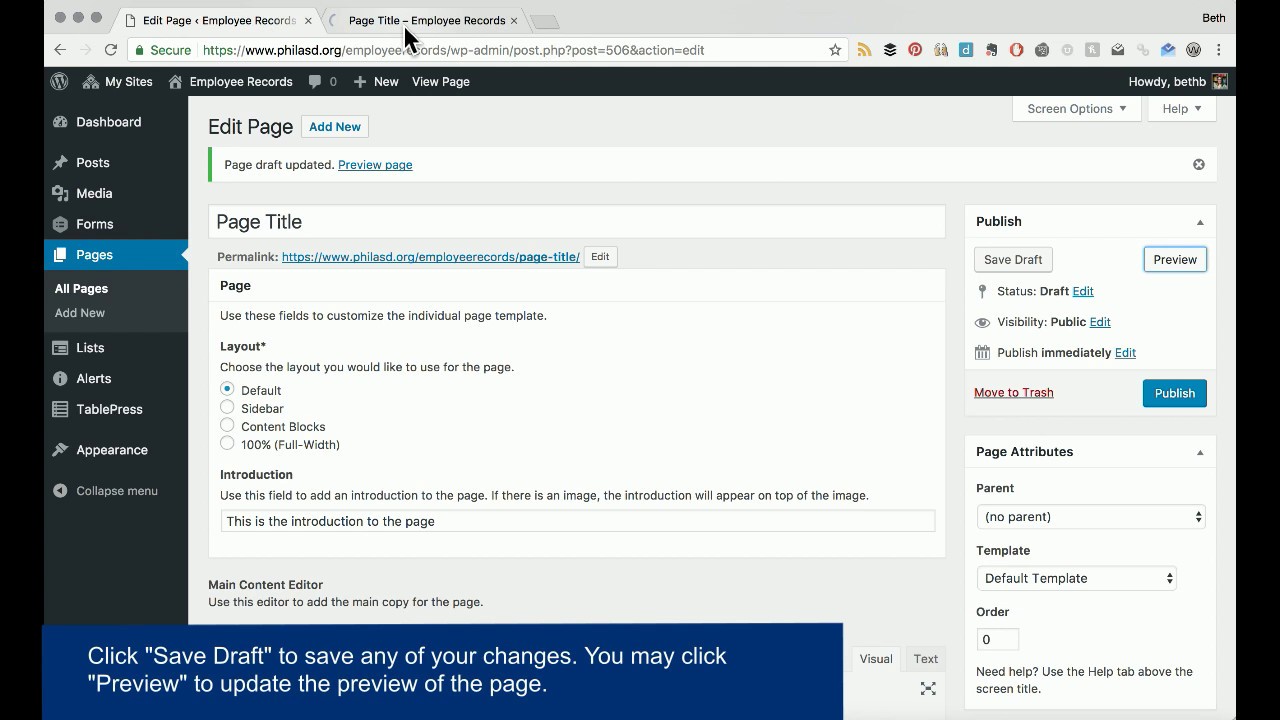Click the red hand AdBlock extension icon

pyautogui.click(x=1016, y=50)
